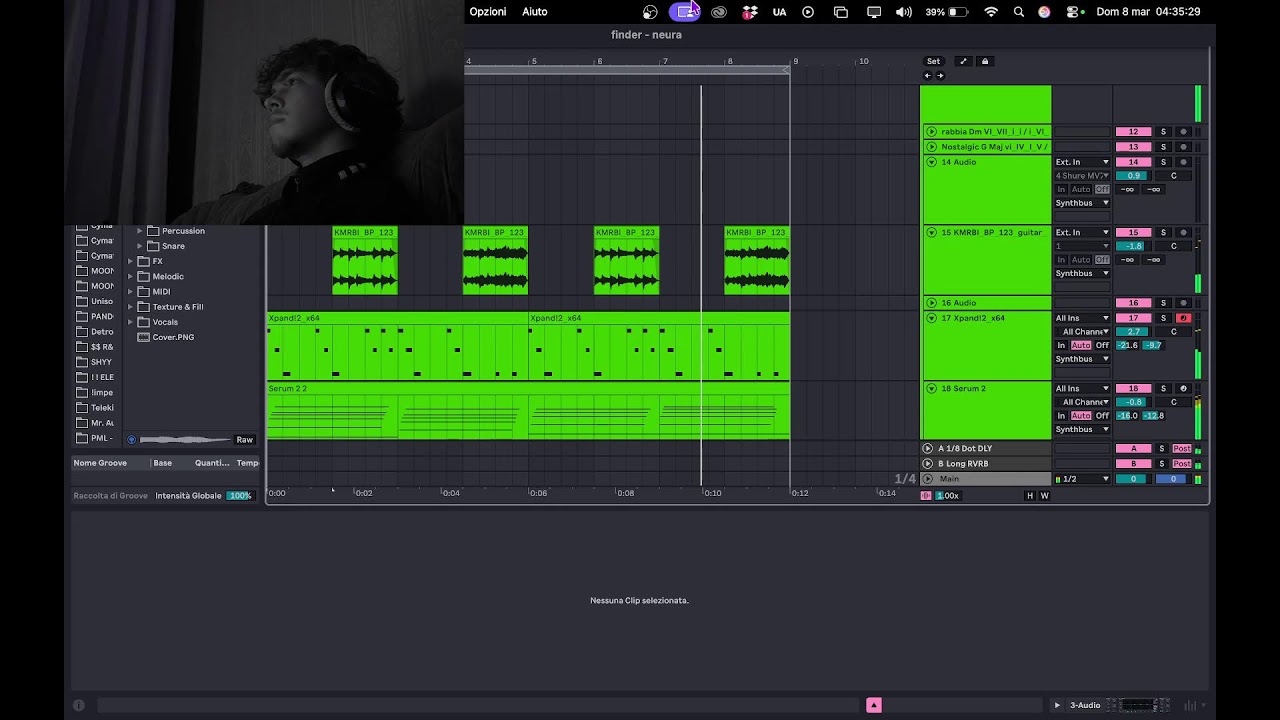Click the pink clip view button in status bar

[874, 705]
